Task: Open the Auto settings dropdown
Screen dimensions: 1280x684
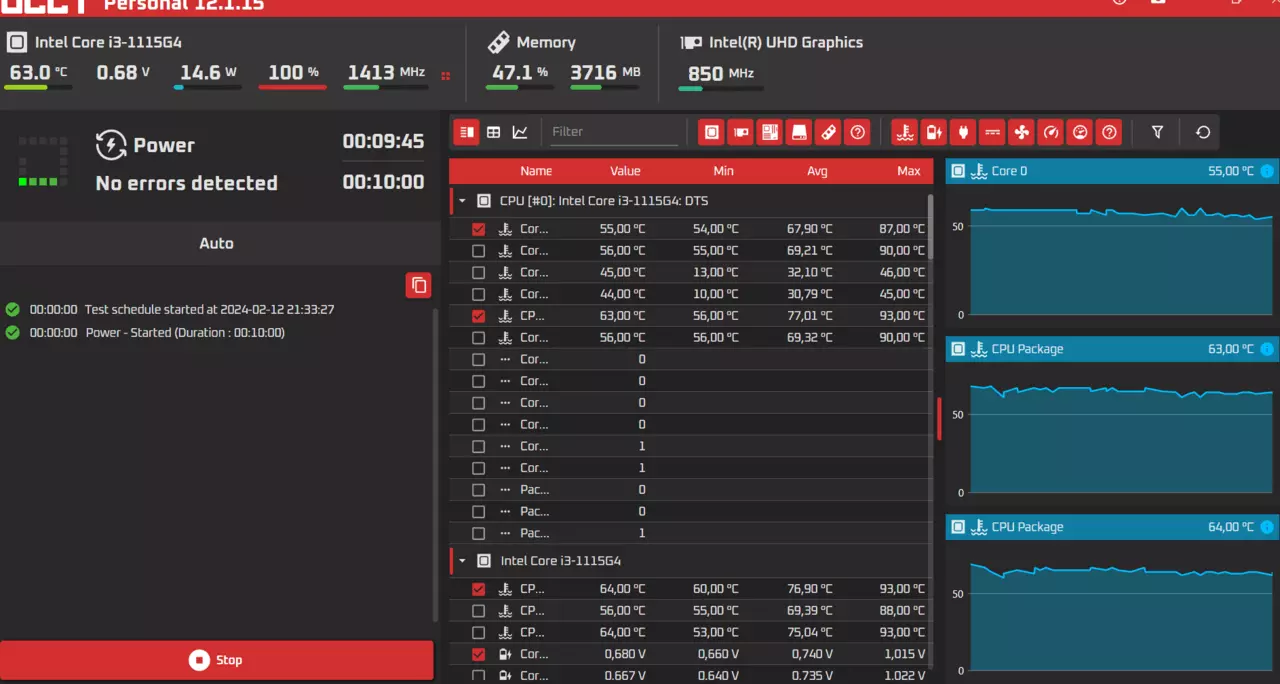Action: click(x=217, y=243)
